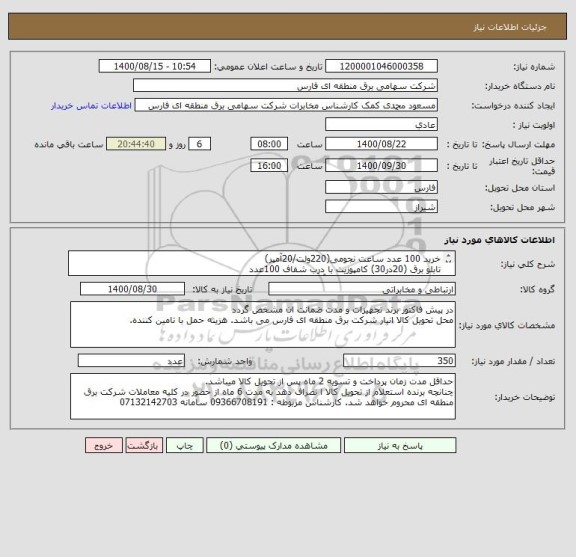
Task: Click the شماره نیاز field 1200001046000358
Action: click(x=381, y=66)
